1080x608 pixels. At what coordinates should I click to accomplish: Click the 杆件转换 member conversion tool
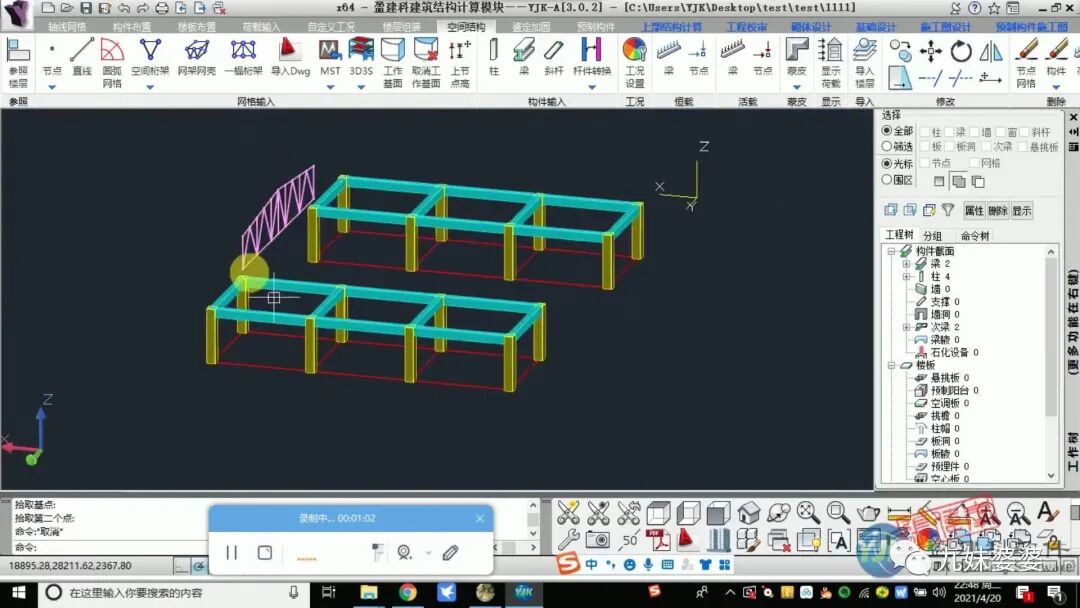pyautogui.click(x=592, y=59)
